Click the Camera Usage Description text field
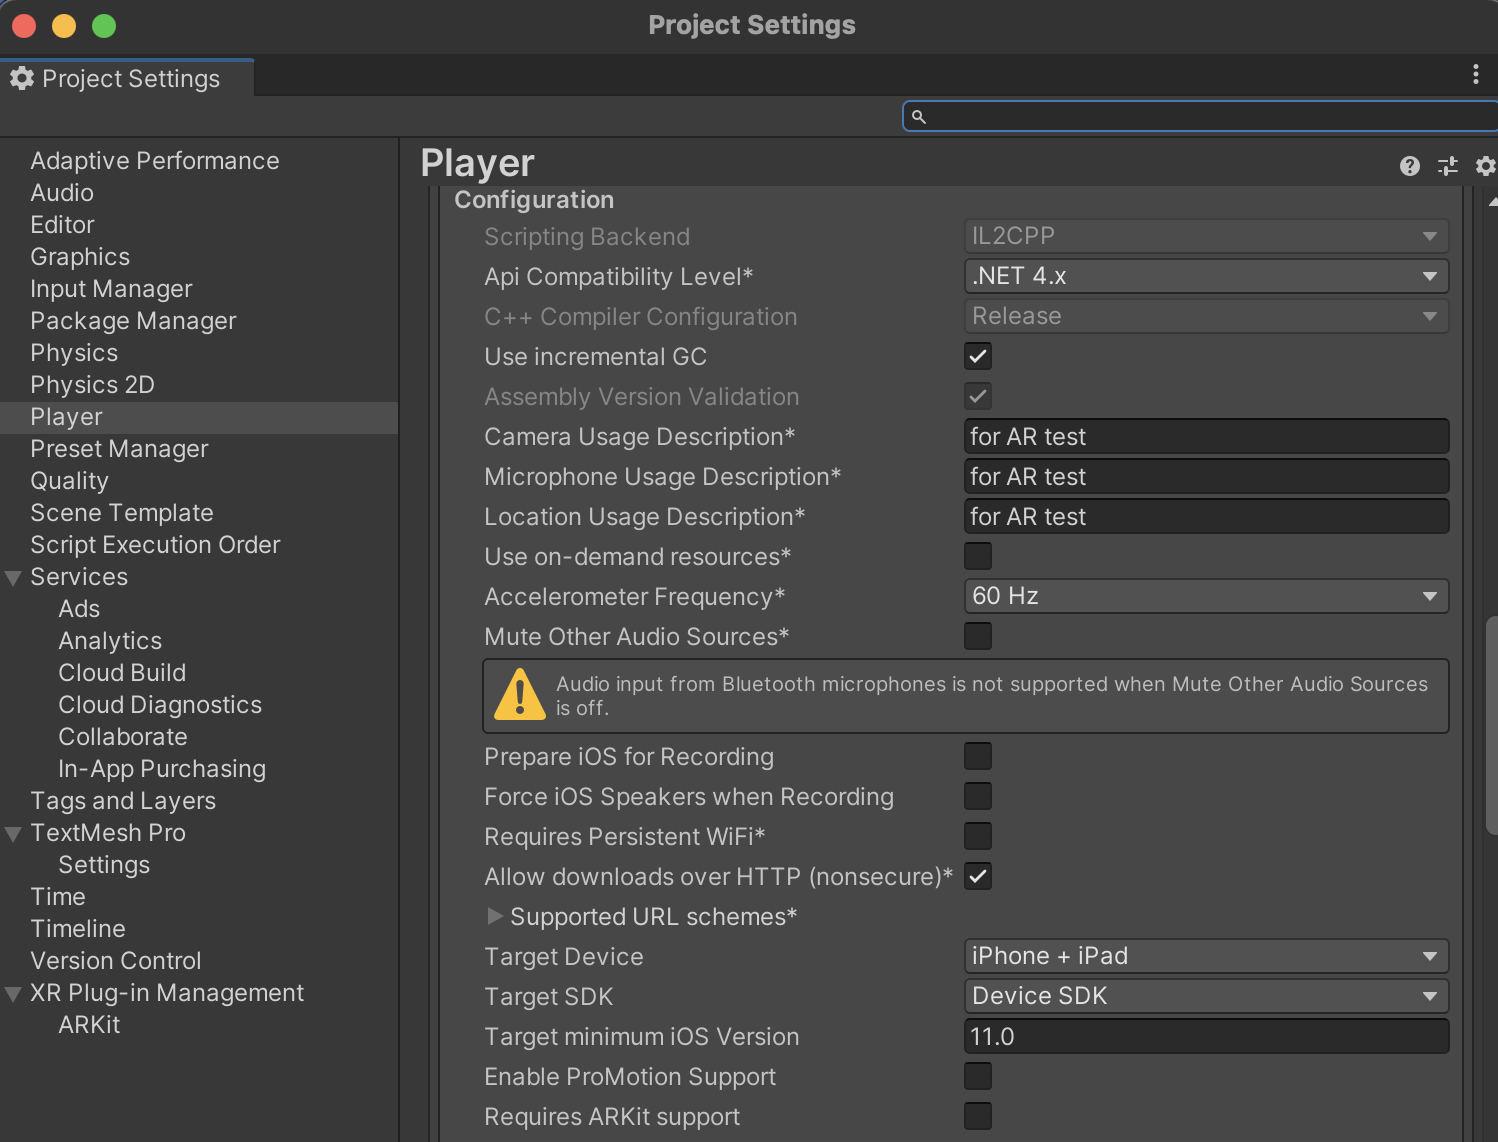The image size is (1498, 1142). click(x=1205, y=436)
